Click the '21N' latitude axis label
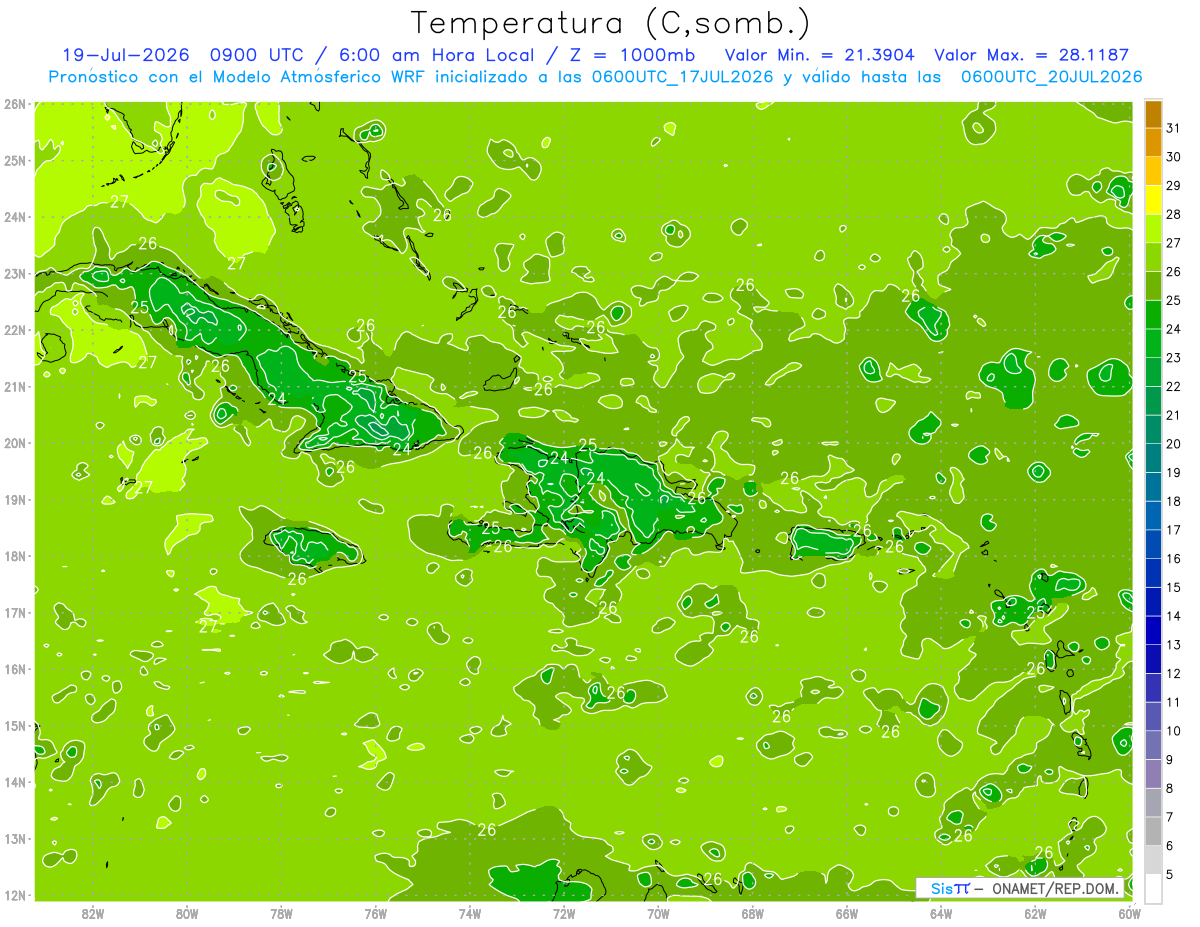The width and height of the screenshot is (1200, 927). [14, 386]
